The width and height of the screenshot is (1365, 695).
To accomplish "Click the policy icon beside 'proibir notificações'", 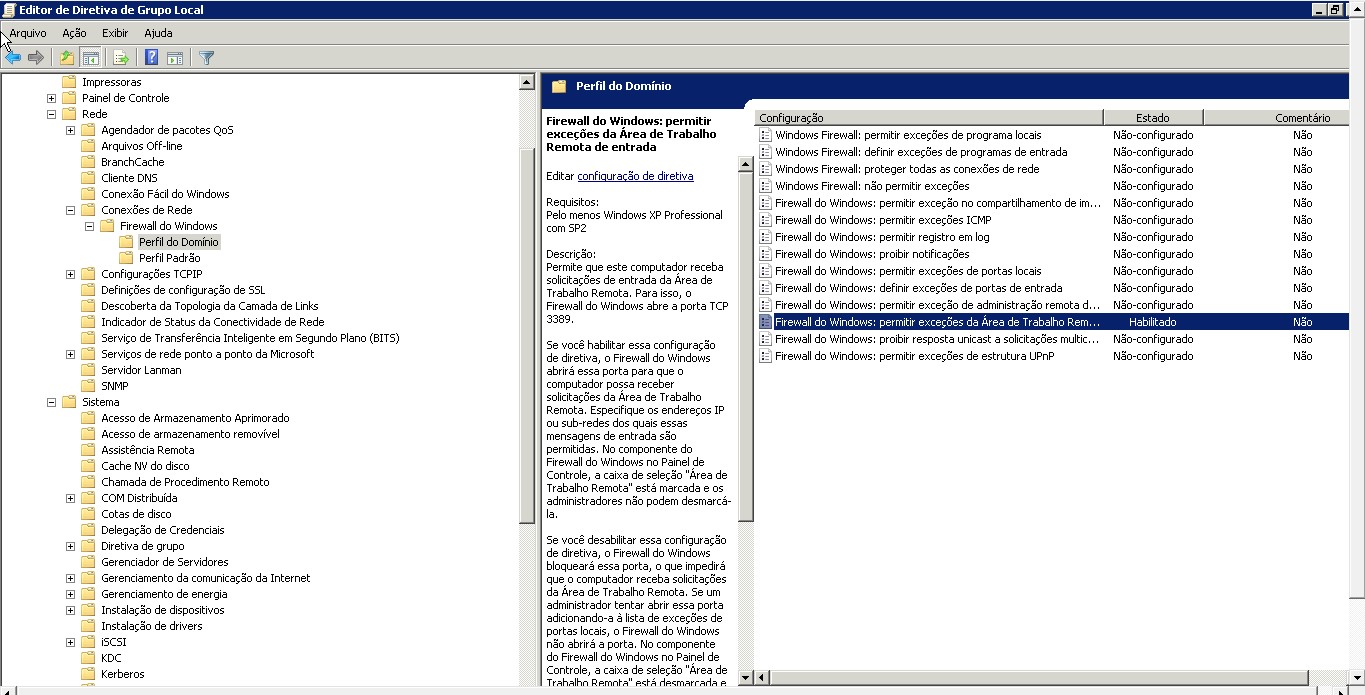I will [x=765, y=254].
